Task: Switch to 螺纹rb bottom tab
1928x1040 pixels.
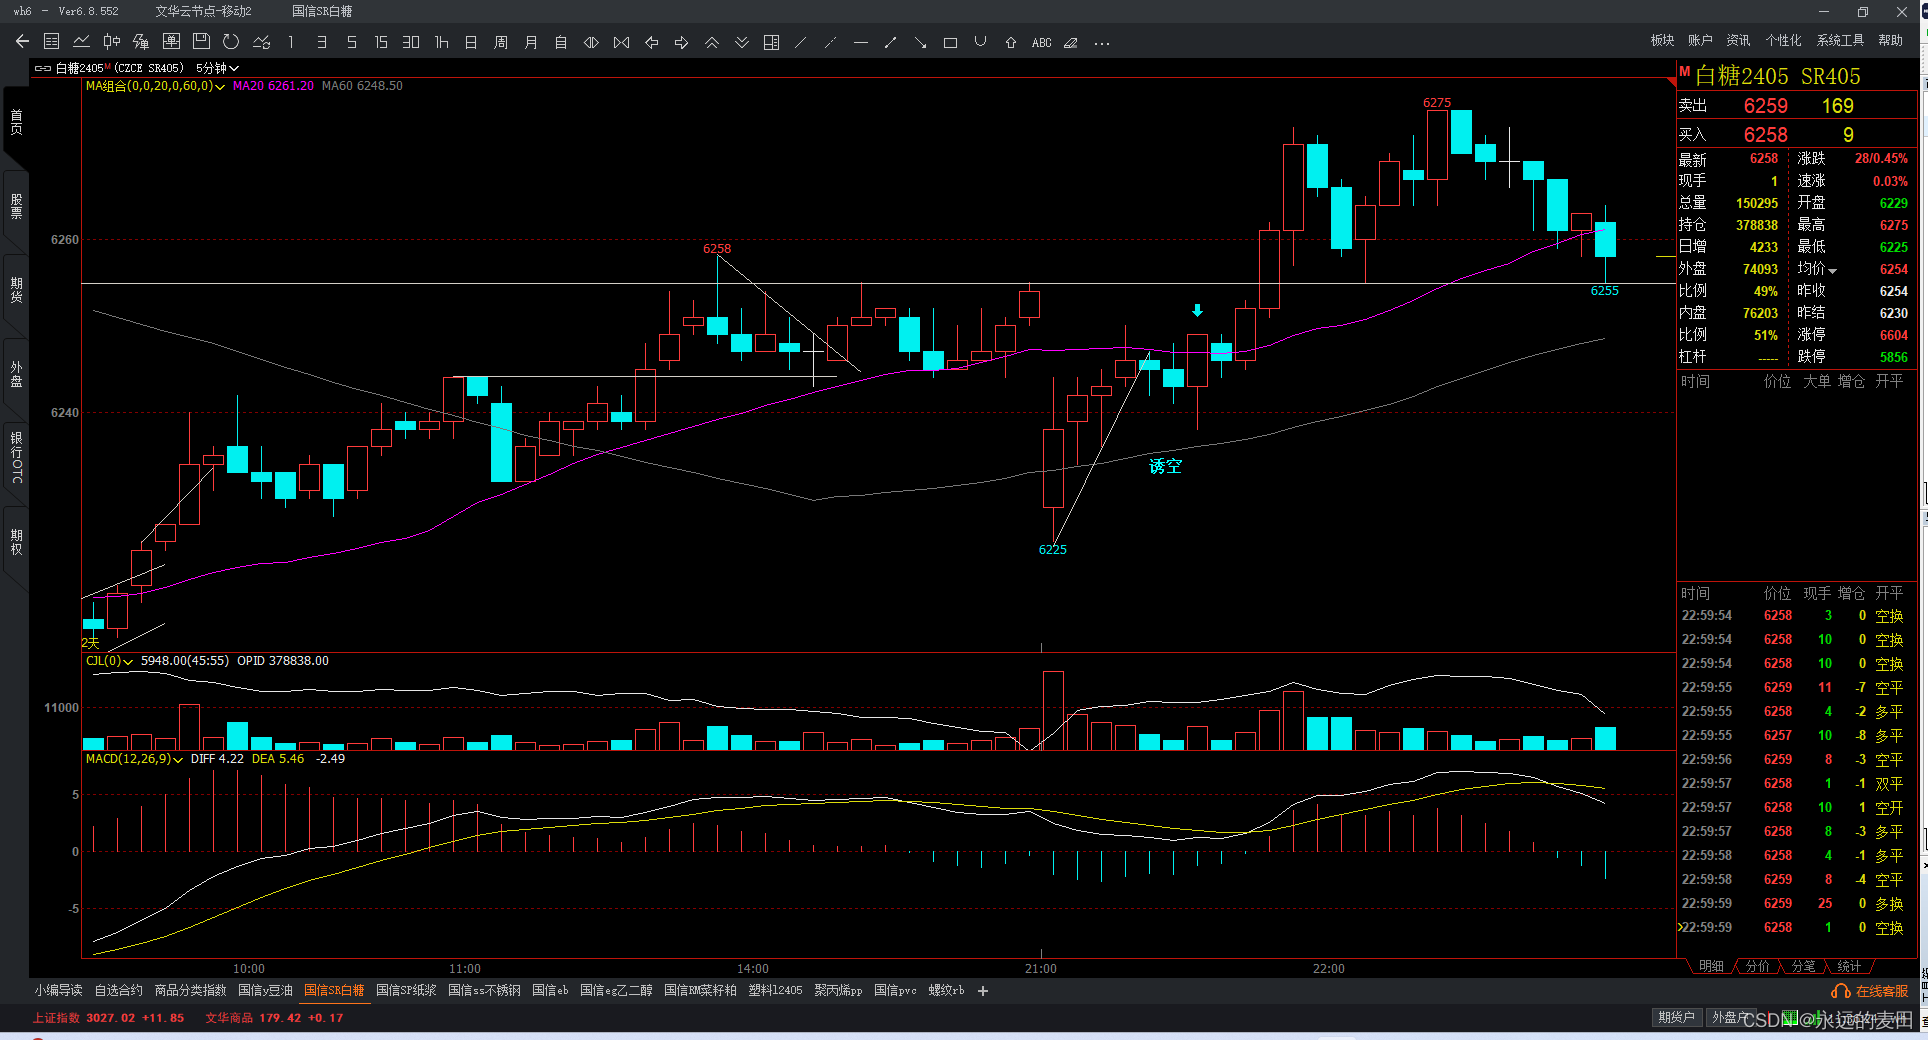Action: [x=946, y=990]
